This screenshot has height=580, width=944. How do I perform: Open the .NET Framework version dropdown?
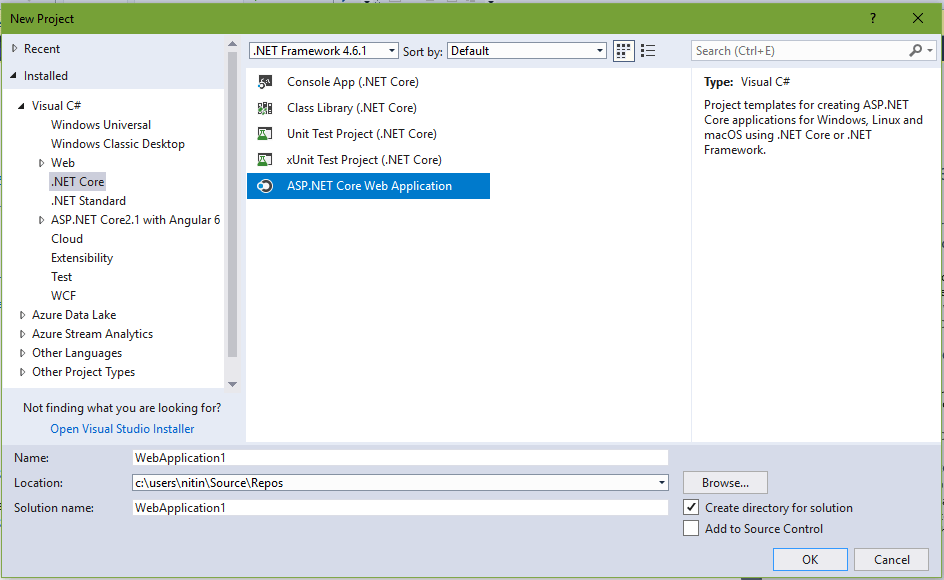(324, 51)
